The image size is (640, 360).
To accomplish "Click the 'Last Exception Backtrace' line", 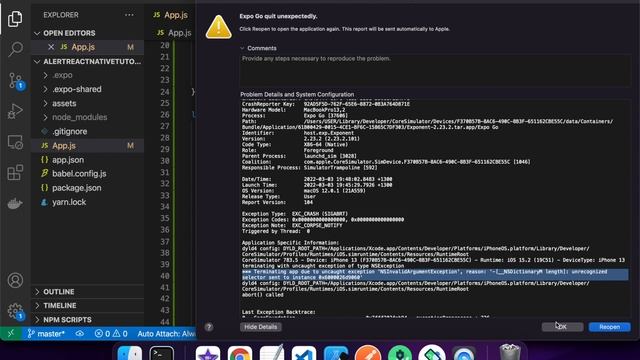I will (278, 312).
